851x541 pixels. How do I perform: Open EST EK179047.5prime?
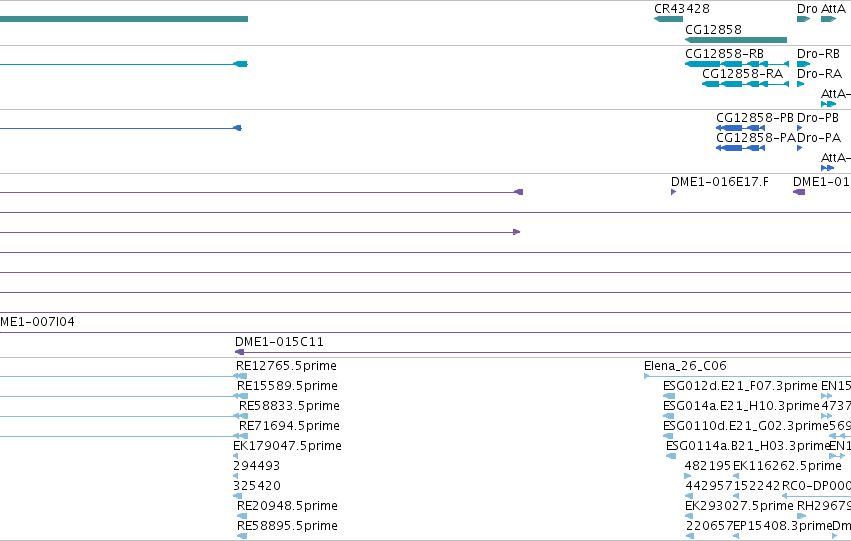(287, 446)
